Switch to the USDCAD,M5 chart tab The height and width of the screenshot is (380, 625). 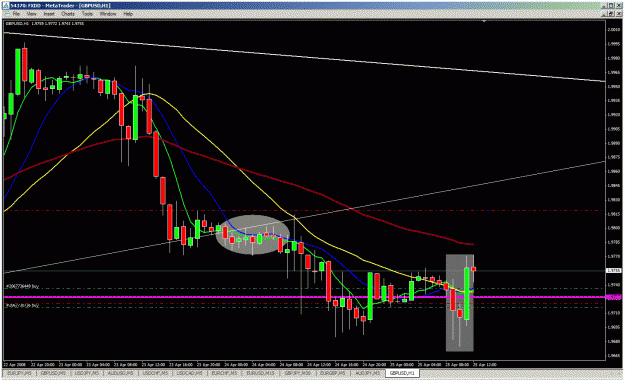point(189,373)
